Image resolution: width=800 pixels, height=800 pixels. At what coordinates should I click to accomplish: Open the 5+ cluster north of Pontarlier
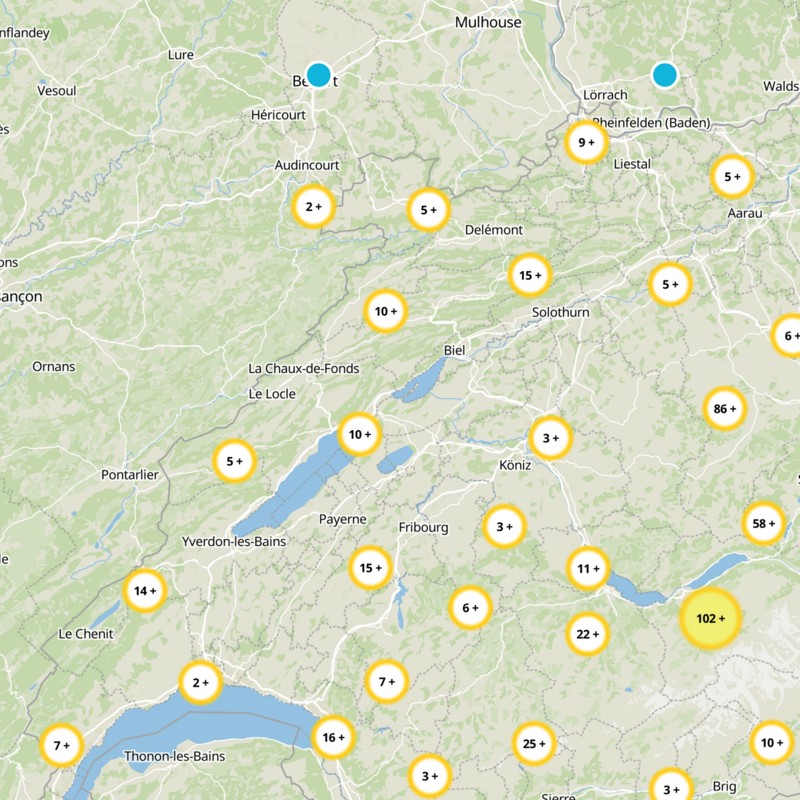pos(235,461)
